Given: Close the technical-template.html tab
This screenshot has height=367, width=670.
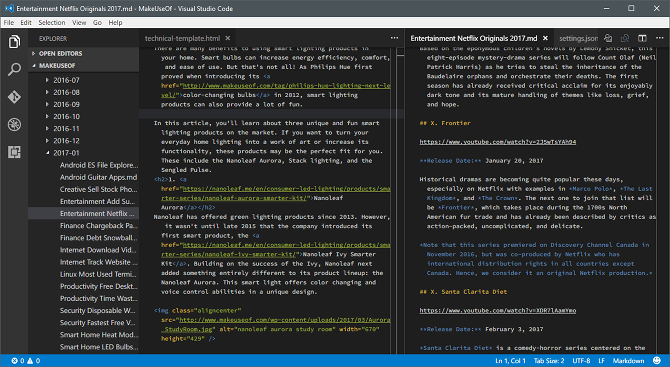Looking at the screenshot, I should tap(228, 38).
